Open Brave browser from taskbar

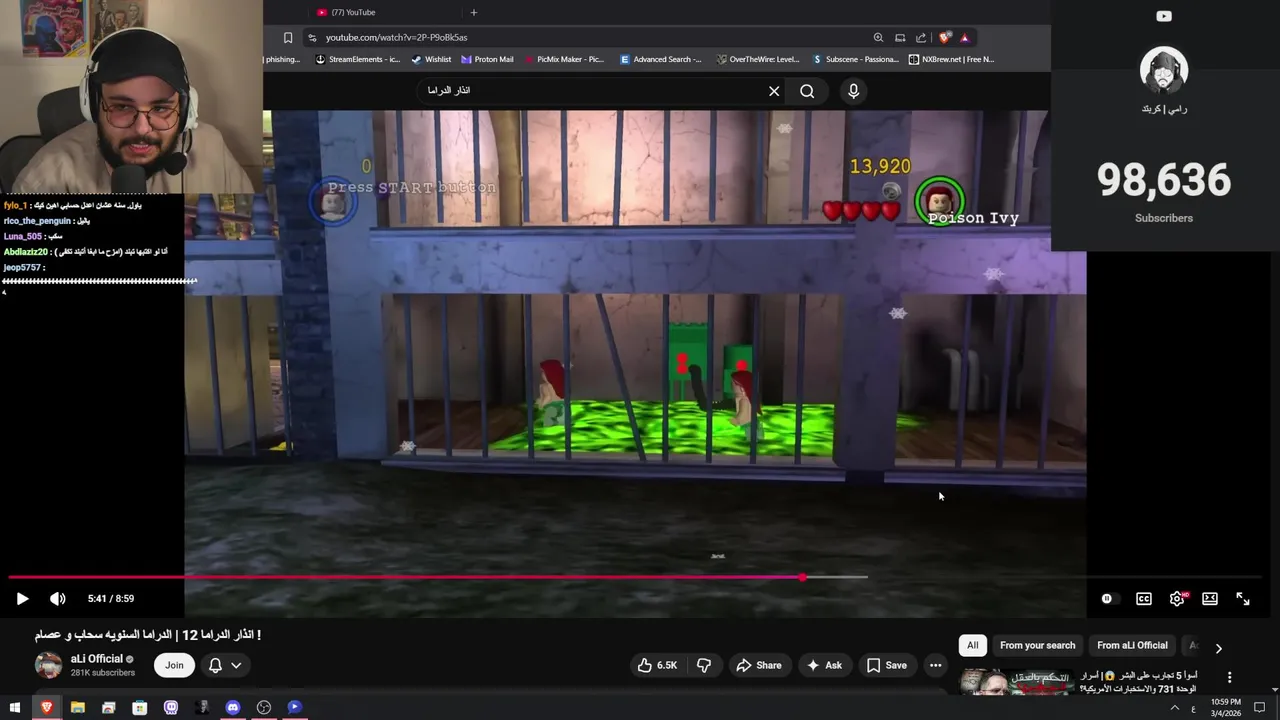[46, 708]
